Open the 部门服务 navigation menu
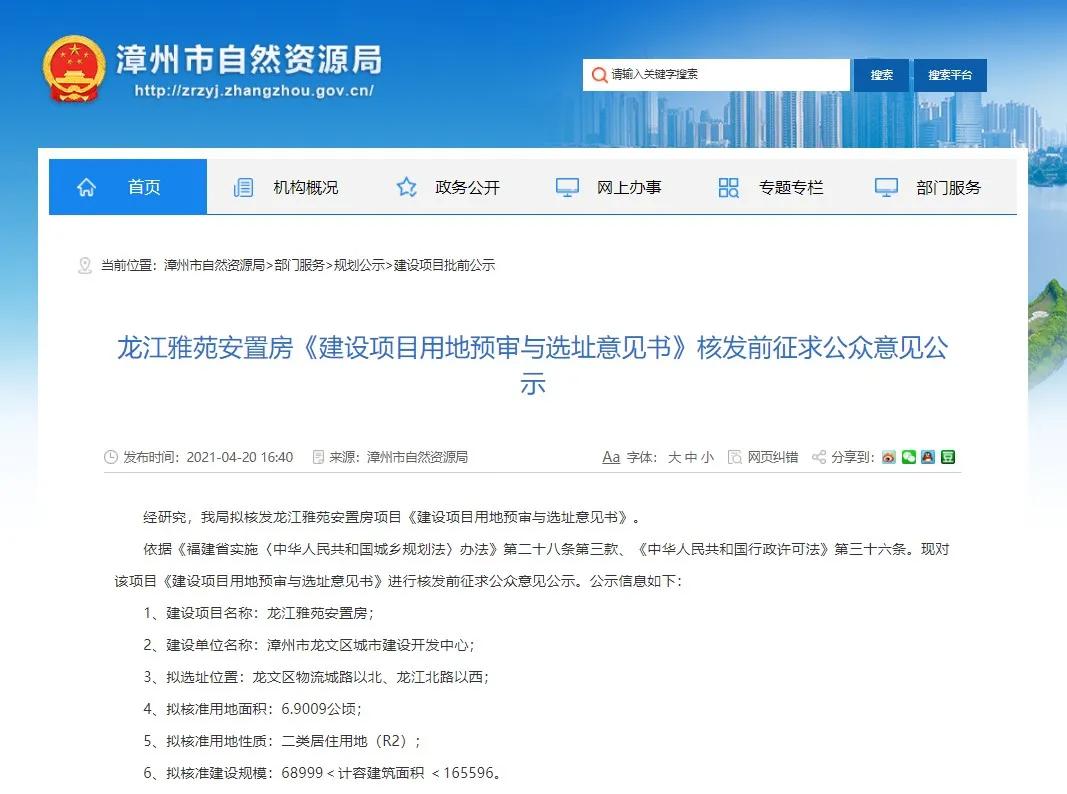The width and height of the screenshot is (1067, 794). [946, 186]
